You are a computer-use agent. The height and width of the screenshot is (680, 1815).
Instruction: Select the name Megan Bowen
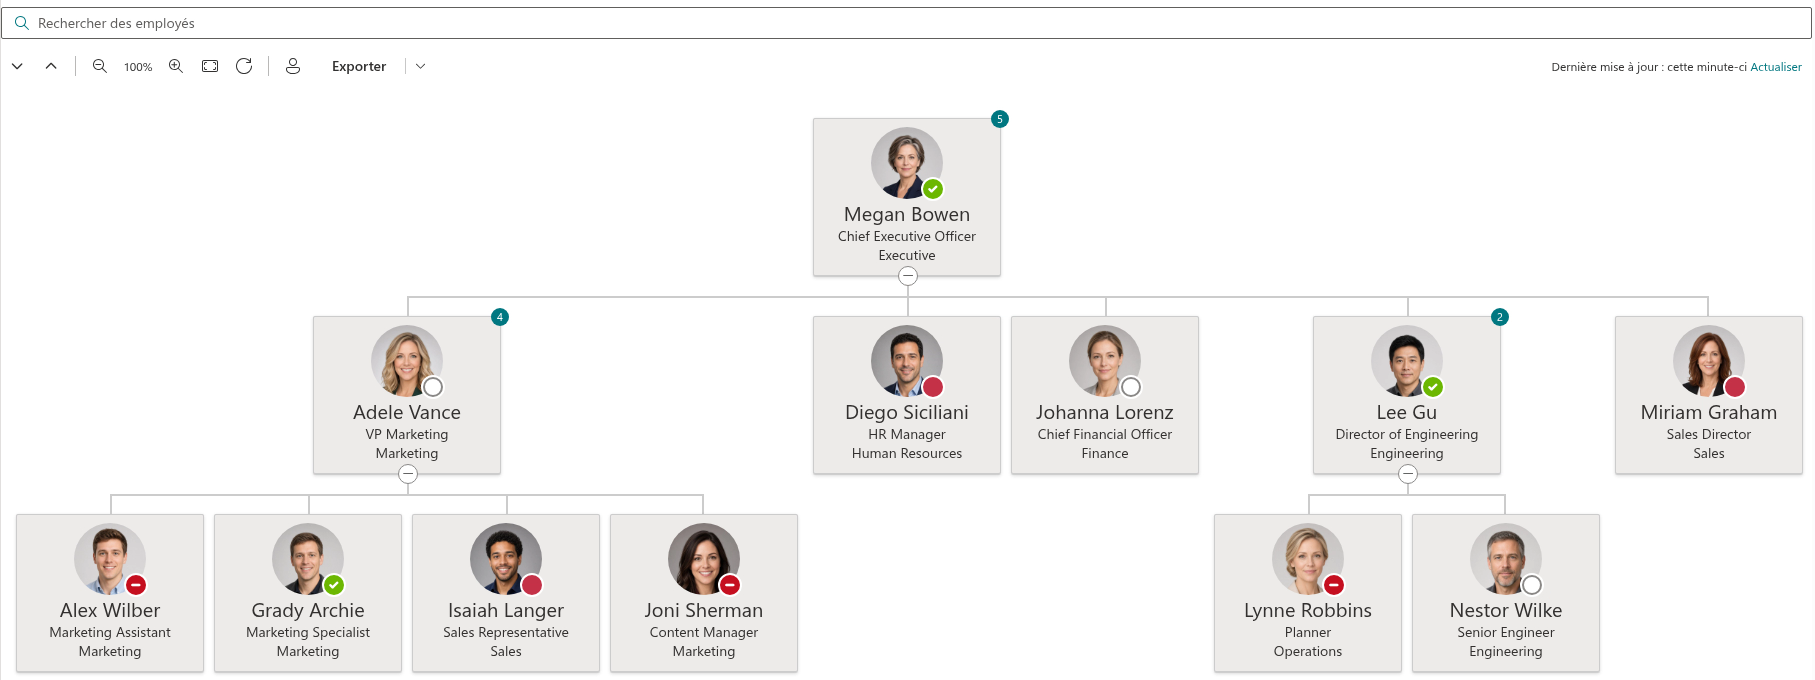pos(907,214)
